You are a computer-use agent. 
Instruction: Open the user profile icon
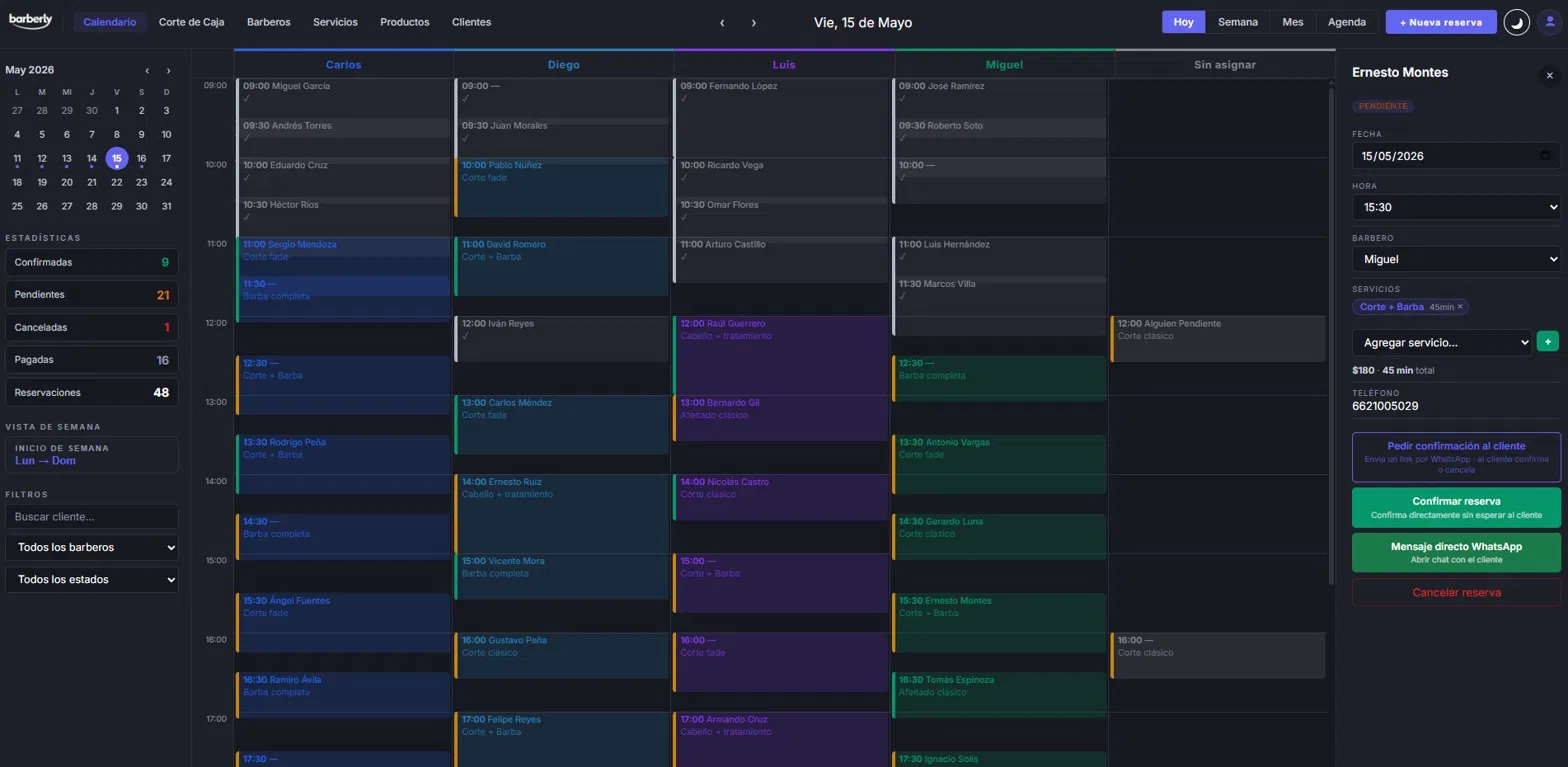pyautogui.click(x=1550, y=22)
